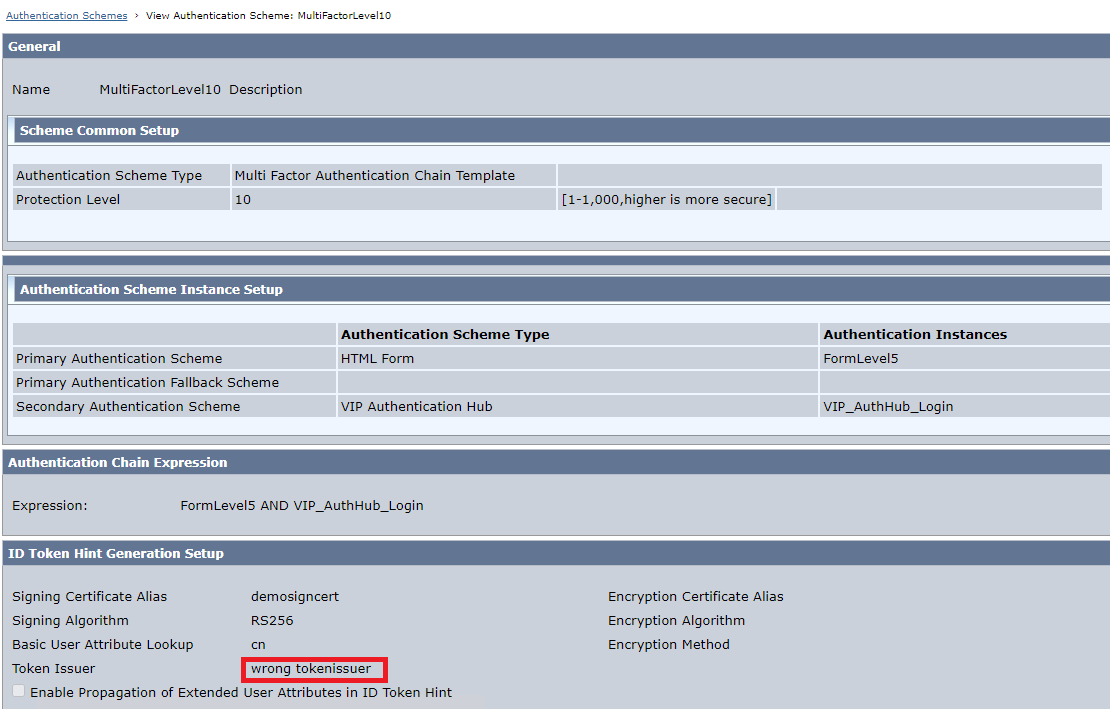Open the Authentication Schemes breadcrumb link
The height and width of the screenshot is (709, 1110).
point(67,16)
